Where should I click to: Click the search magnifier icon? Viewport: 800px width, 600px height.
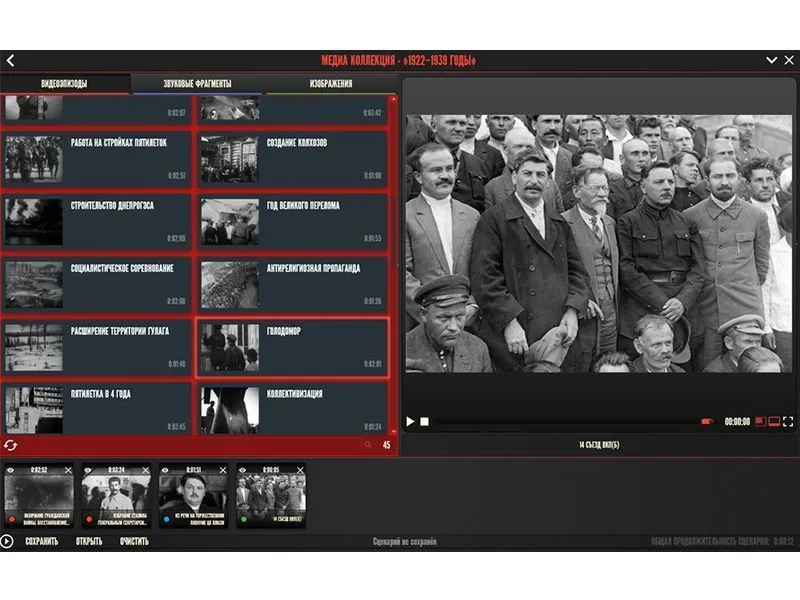click(x=368, y=445)
